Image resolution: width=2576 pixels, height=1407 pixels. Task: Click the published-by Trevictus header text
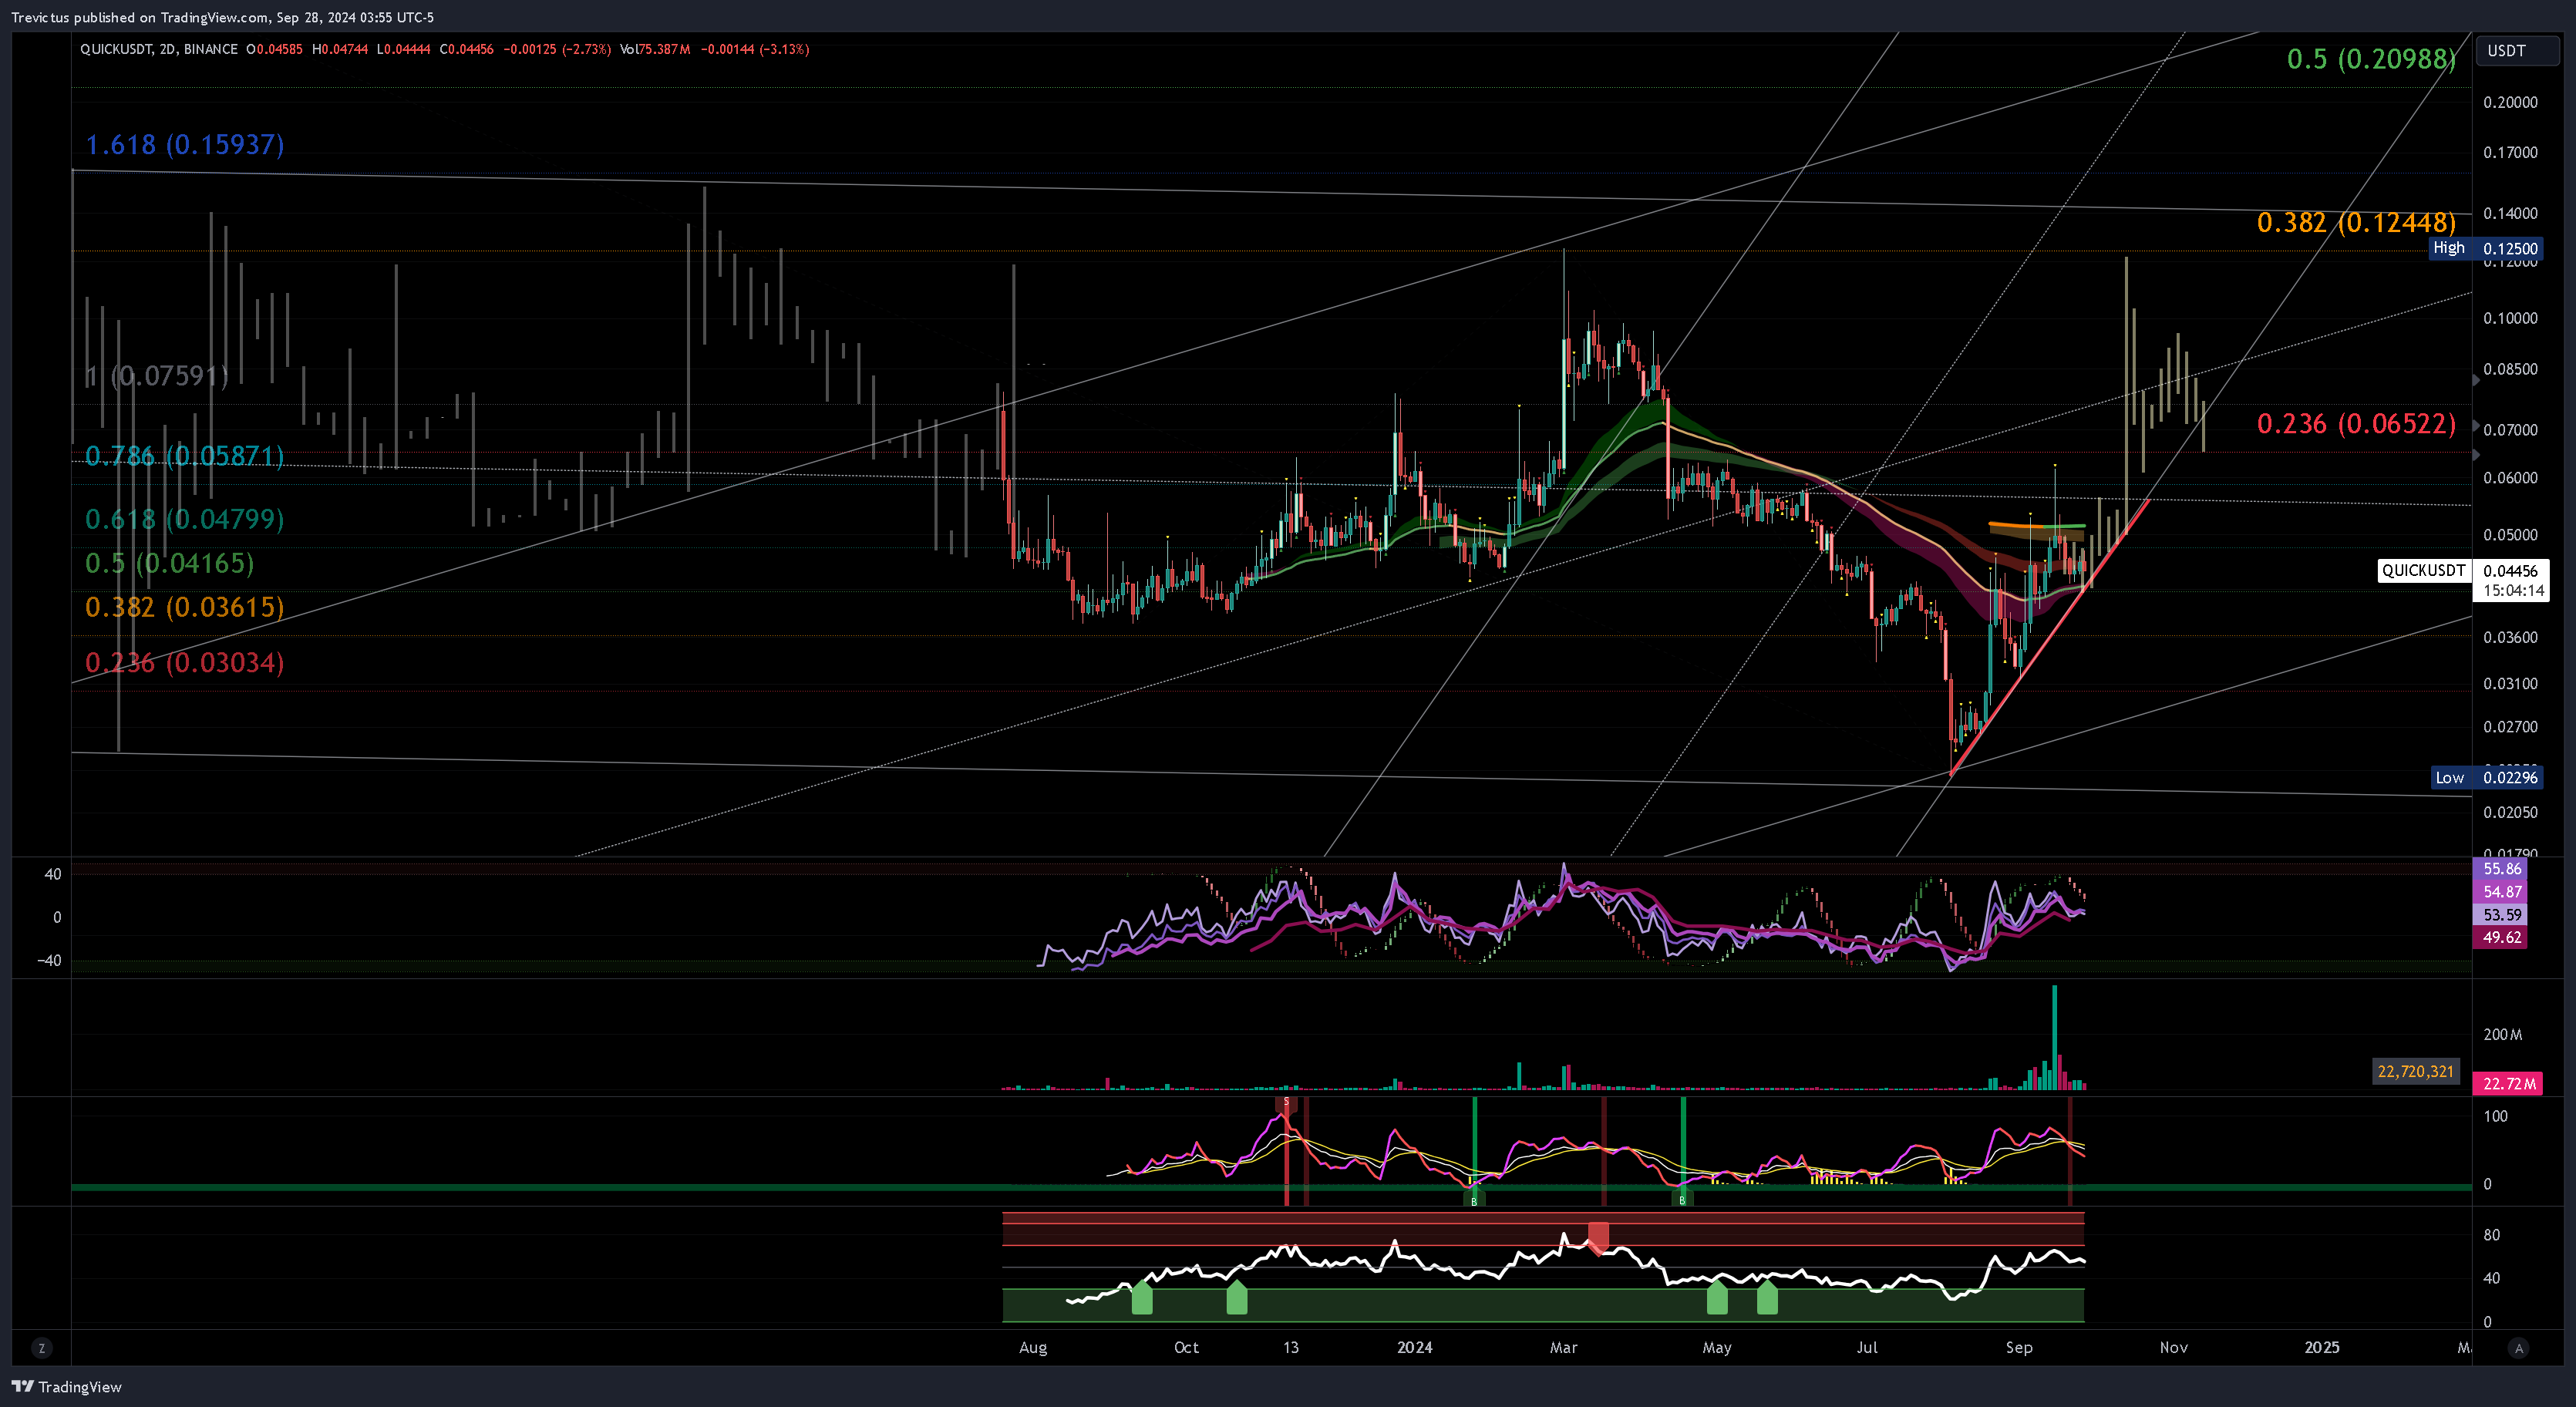[222, 17]
